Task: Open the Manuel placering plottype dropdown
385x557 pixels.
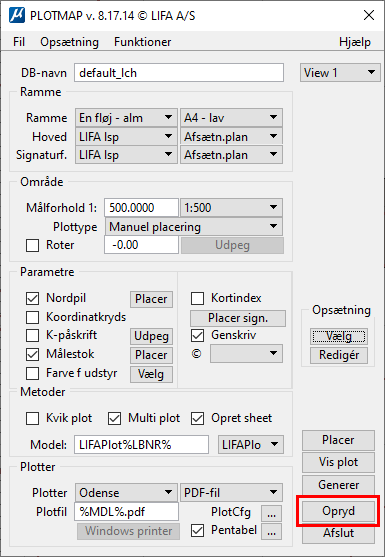Action: point(194,227)
